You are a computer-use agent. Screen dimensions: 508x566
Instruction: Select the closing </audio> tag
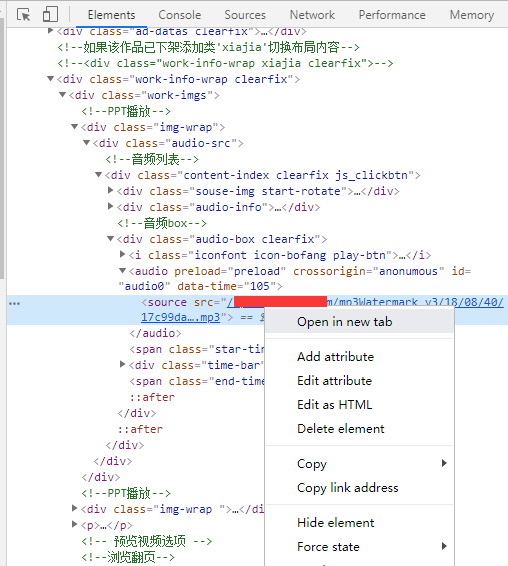coord(155,333)
